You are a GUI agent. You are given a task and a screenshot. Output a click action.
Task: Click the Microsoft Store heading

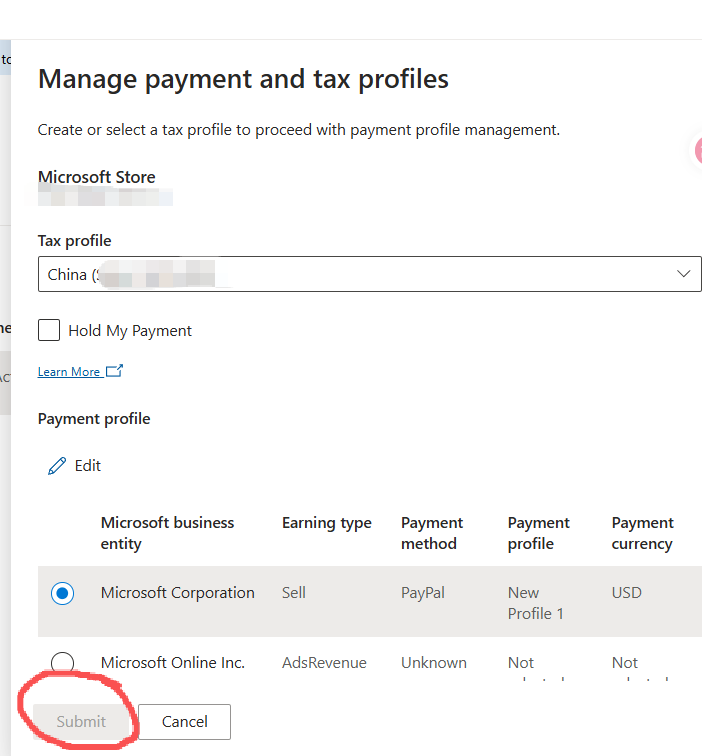pos(96,177)
